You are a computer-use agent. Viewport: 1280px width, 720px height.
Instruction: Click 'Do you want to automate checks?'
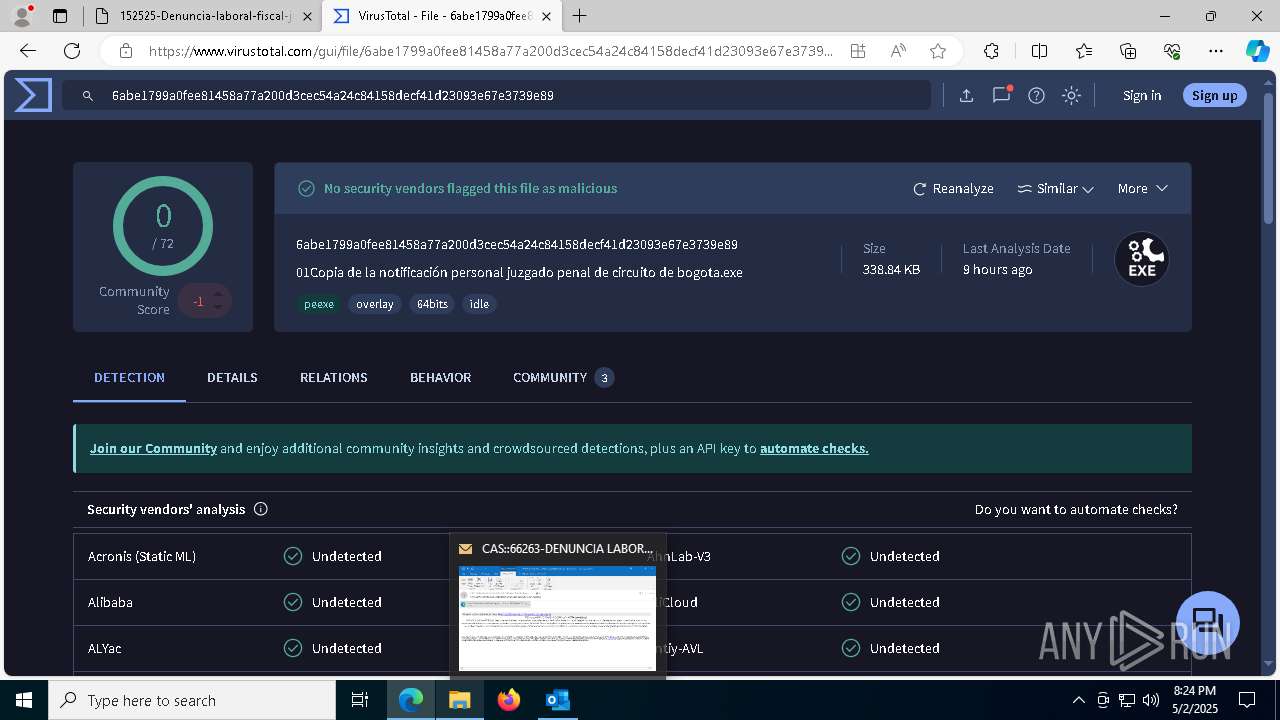[x=1076, y=509]
